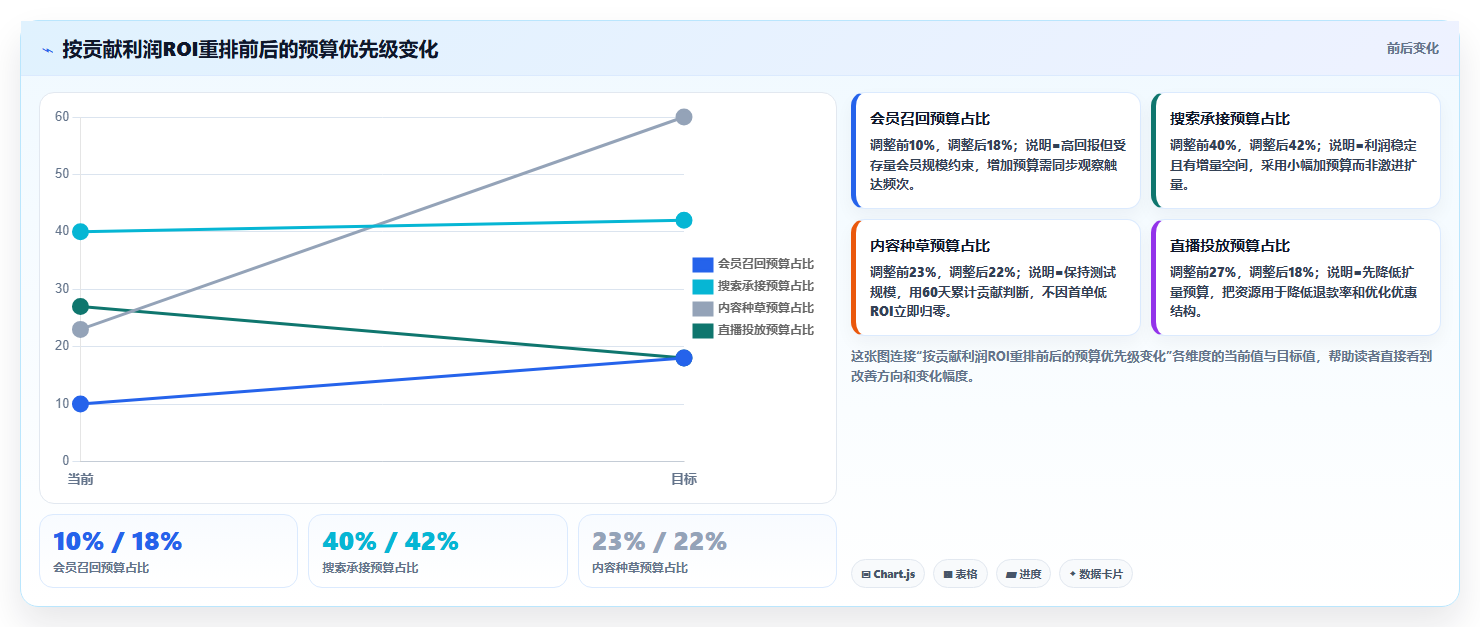Click the 直播投放预算占比 description card title
This screenshot has width=1480, height=627.
[x=1230, y=246]
